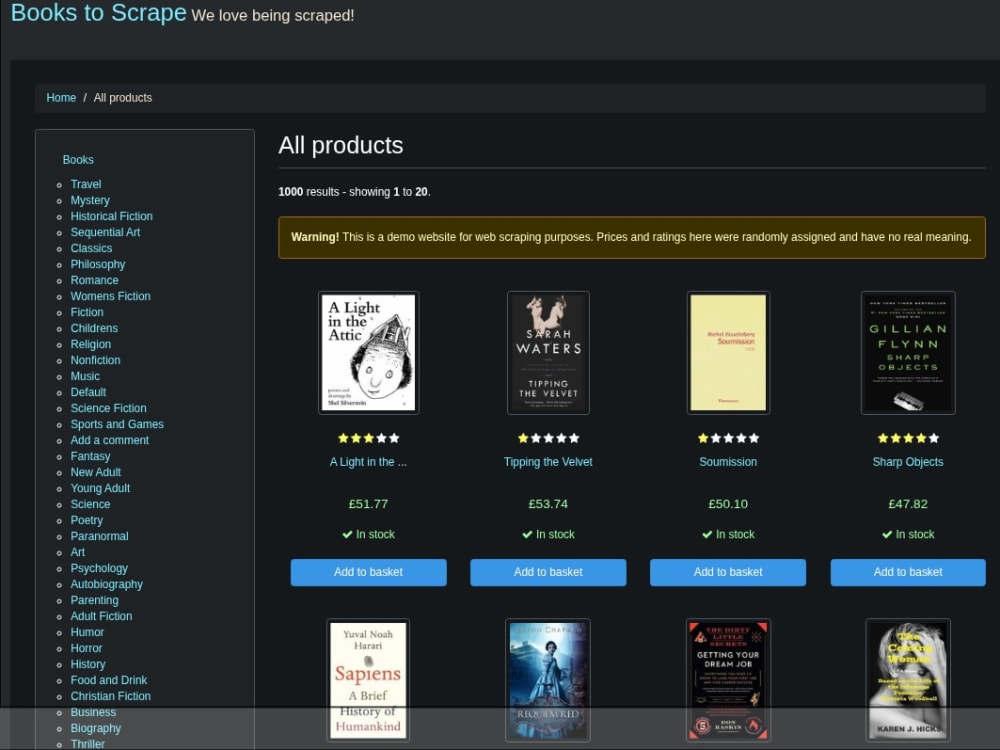Open the Books category heading in the sidebar
The image size is (1000, 750).
78,160
